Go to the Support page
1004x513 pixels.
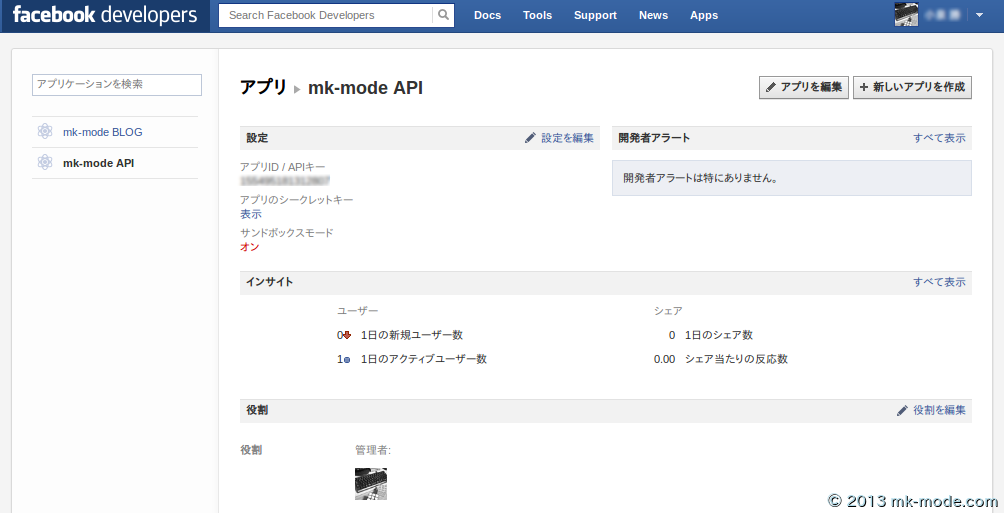pyautogui.click(x=595, y=15)
